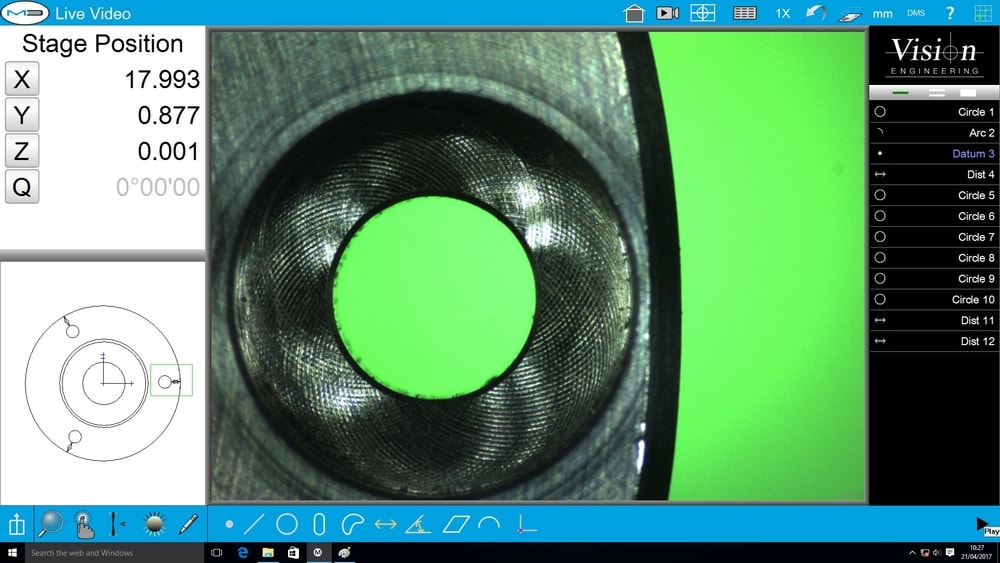Select Circle 10 in the feature list
Viewport: 1000px width, 563px height.
[933, 300]
